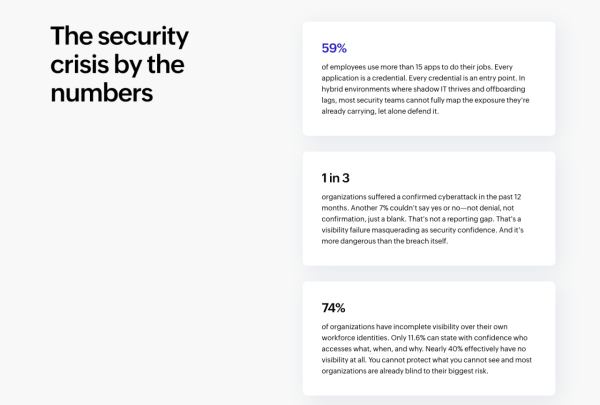600x405 pixels.
Task: Click the line mentioning shadow IT thrives
Action: (423, 89)
